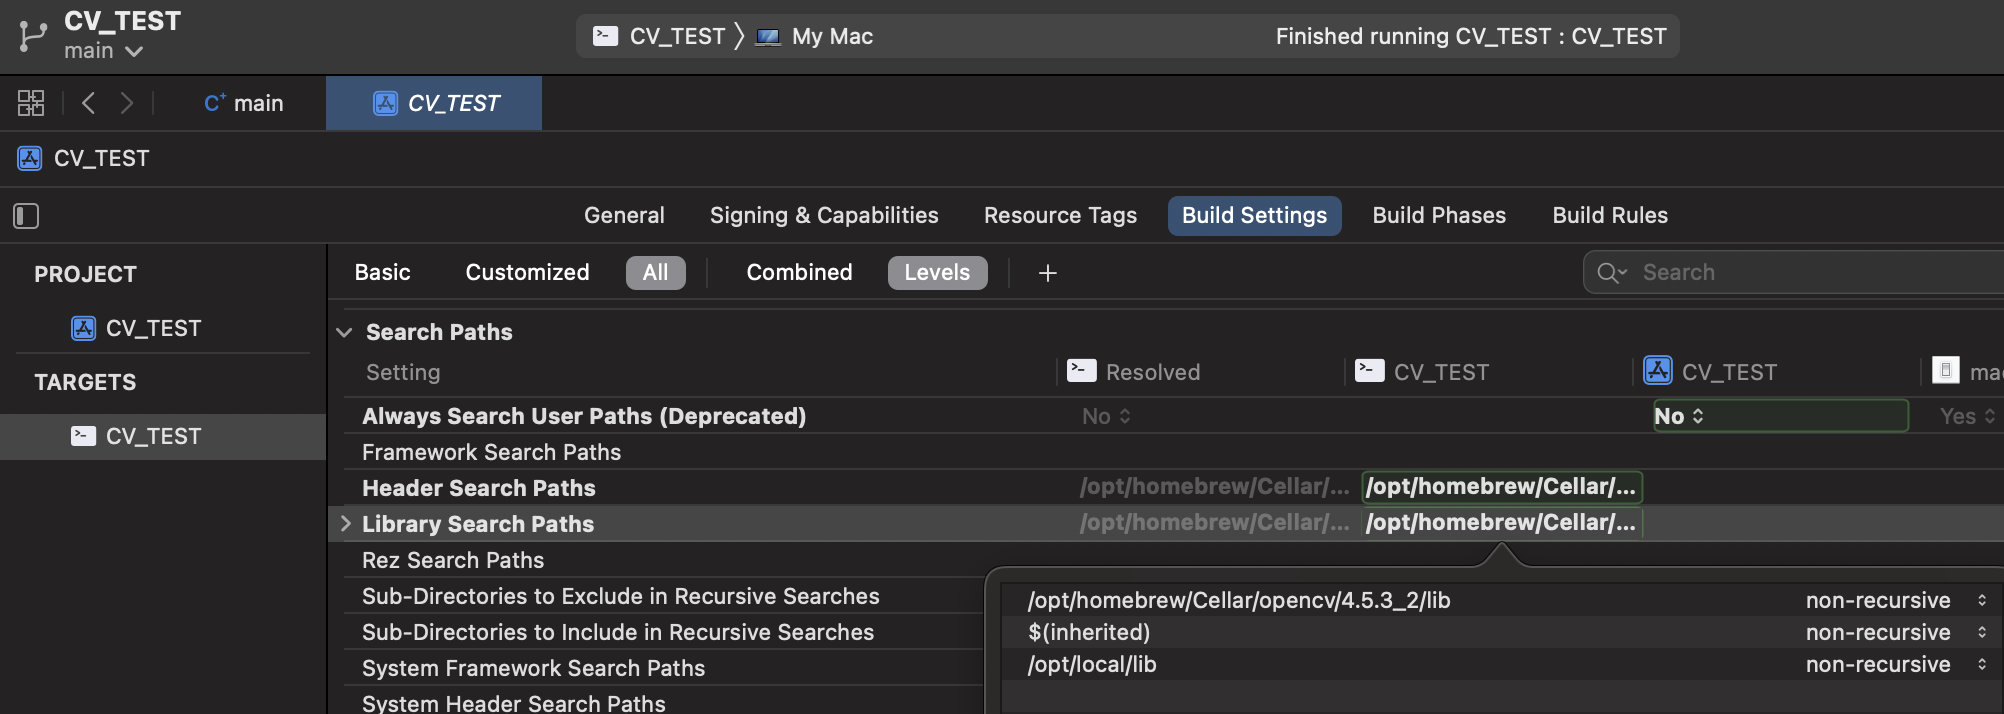
Task: Edit the Header Search Paths target value
Action: (x=1502, y=487)
